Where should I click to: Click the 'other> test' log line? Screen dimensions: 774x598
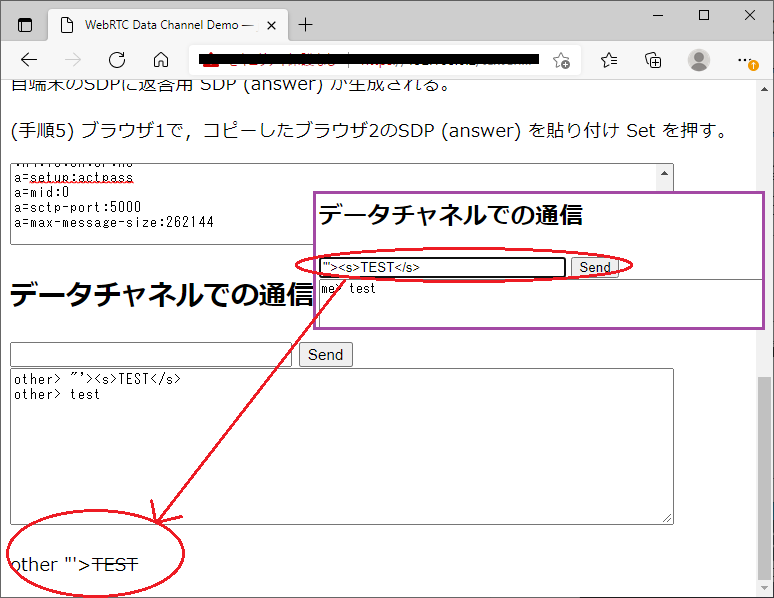point(57,394)
